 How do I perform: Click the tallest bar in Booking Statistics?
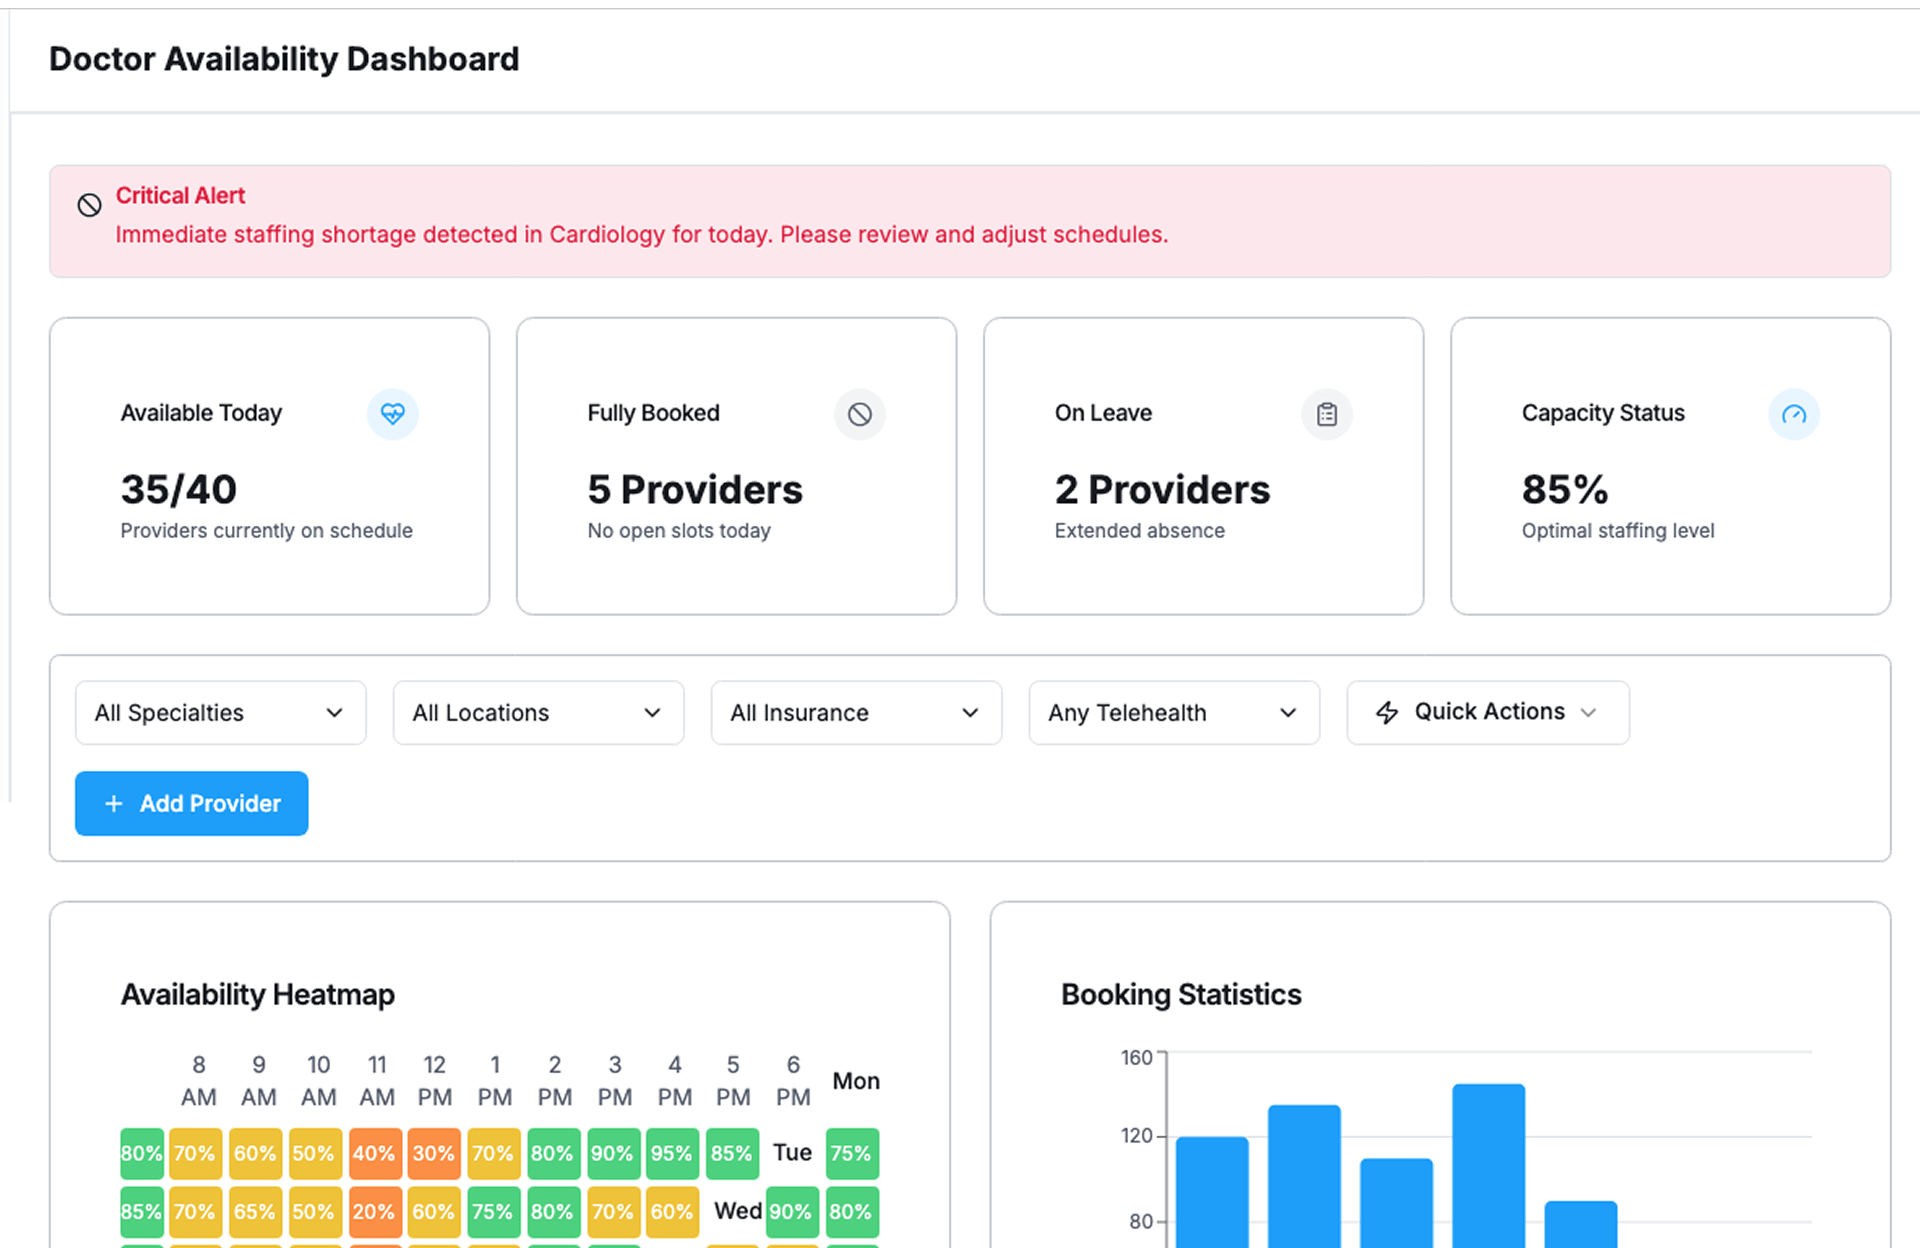click(x=1488, y=1165)
